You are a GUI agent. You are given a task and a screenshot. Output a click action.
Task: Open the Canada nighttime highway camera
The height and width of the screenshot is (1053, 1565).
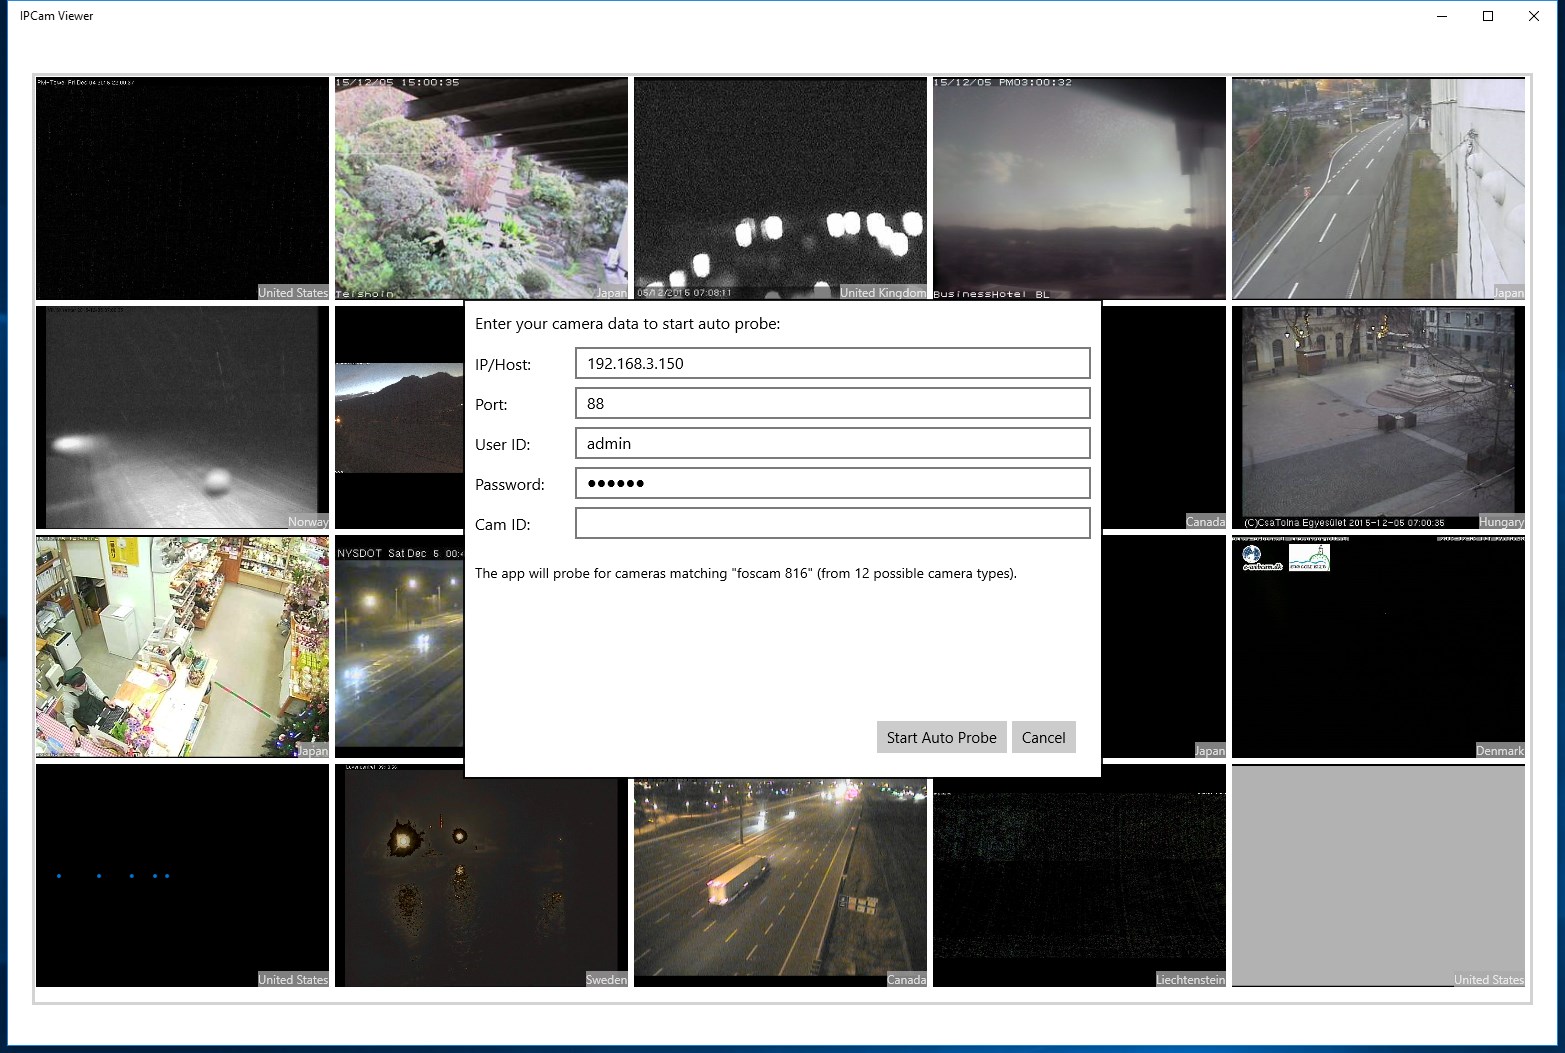click(780, 876)
